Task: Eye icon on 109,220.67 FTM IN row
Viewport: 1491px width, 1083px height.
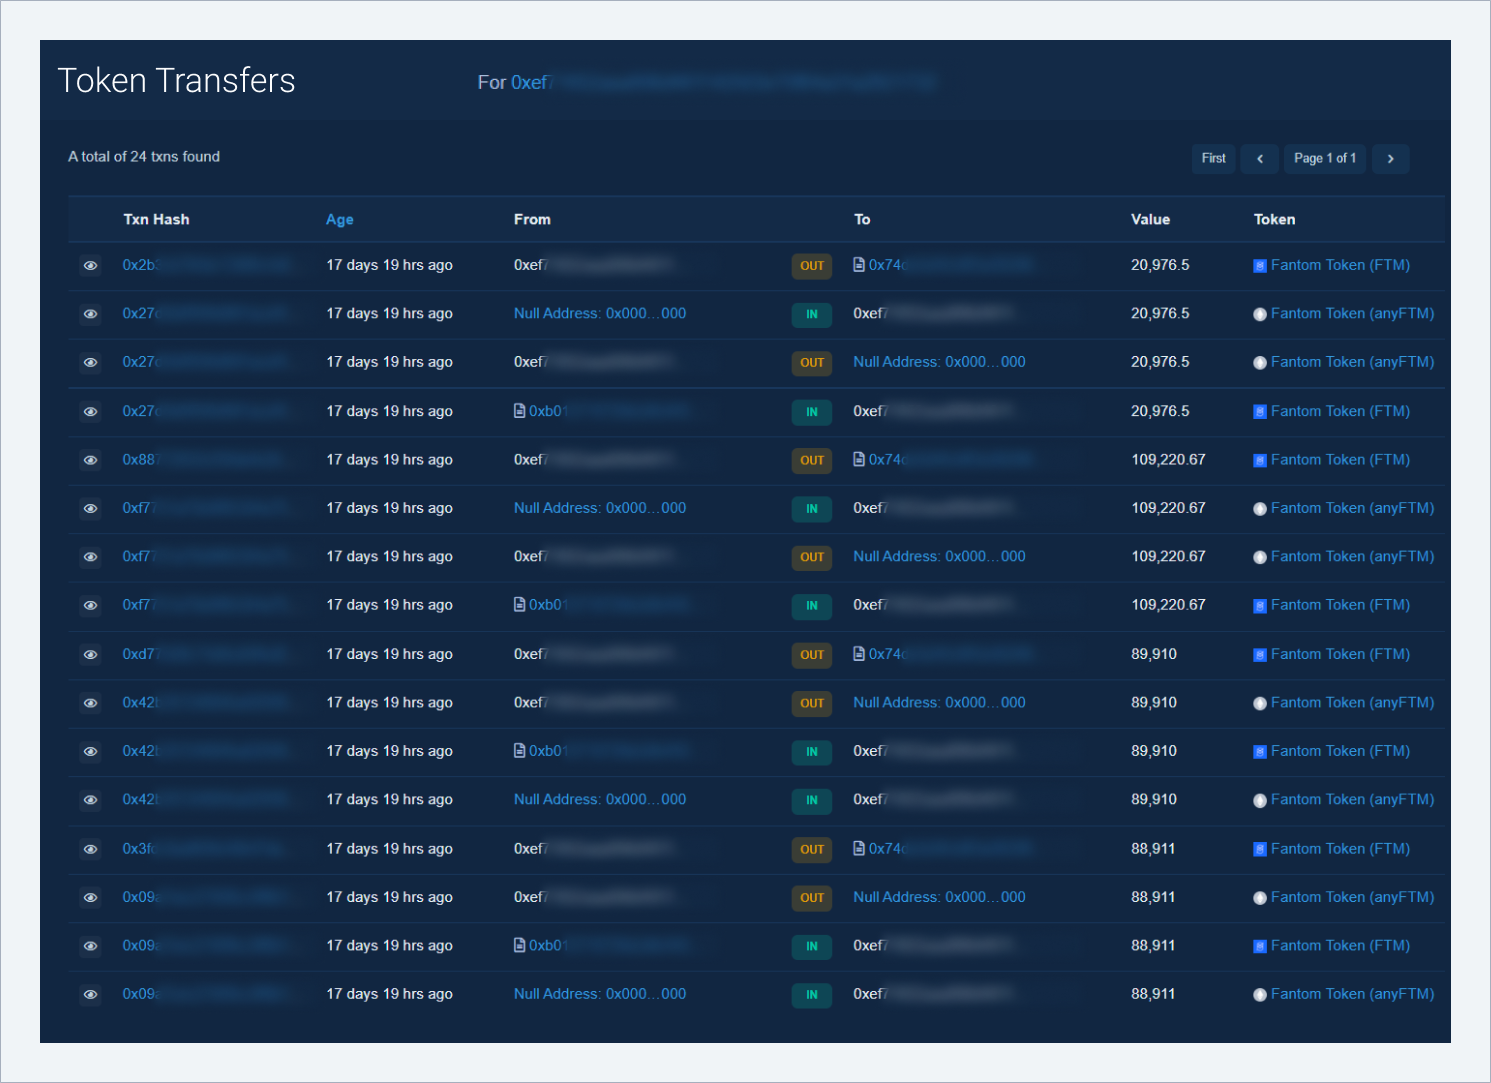Action: point(90,606)
